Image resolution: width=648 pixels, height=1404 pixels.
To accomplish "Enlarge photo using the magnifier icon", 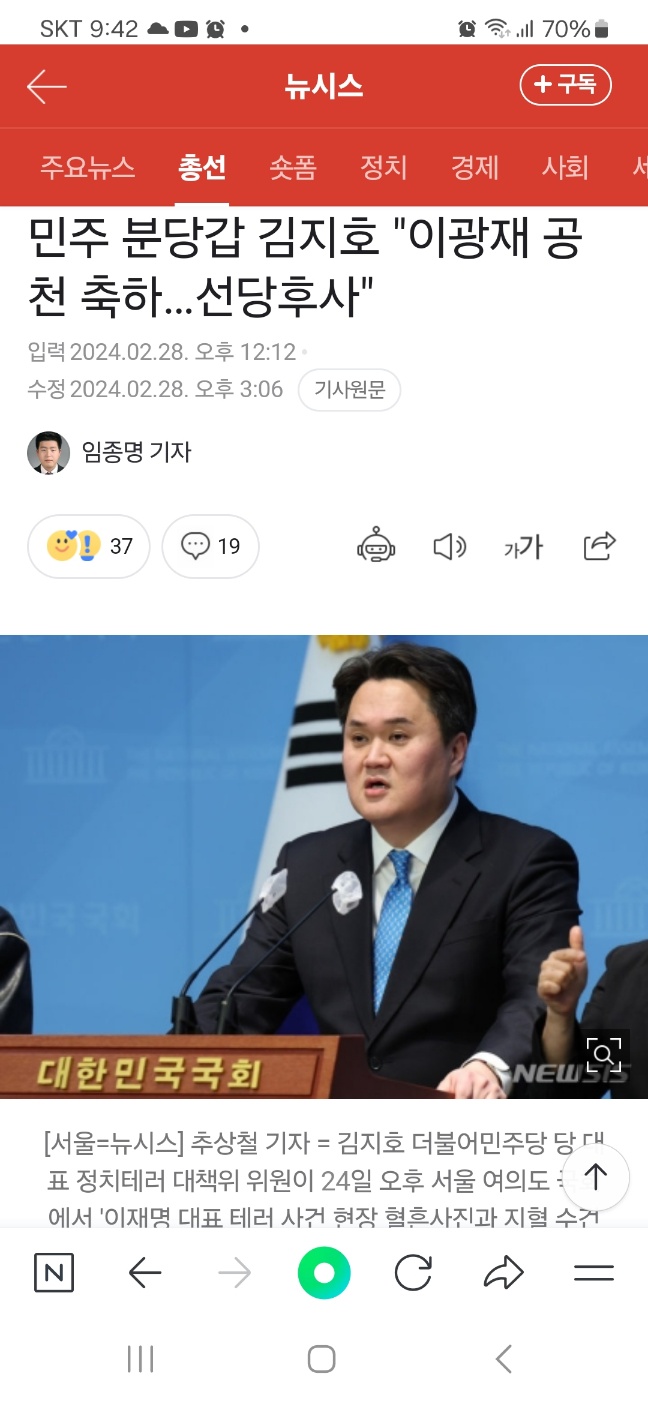I will [x=604, y=1053].
